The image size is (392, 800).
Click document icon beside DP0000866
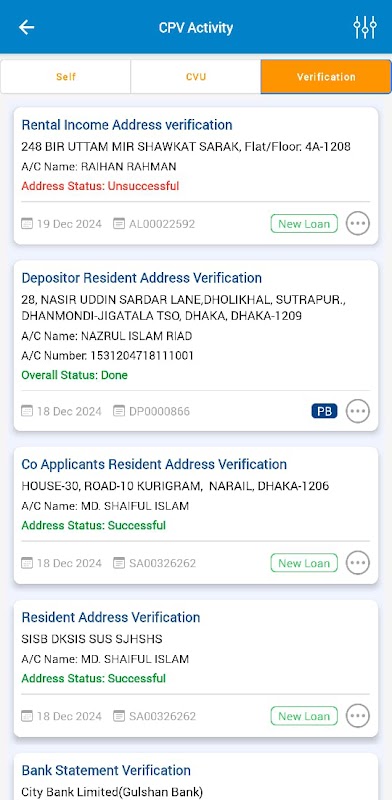[119, 411]
